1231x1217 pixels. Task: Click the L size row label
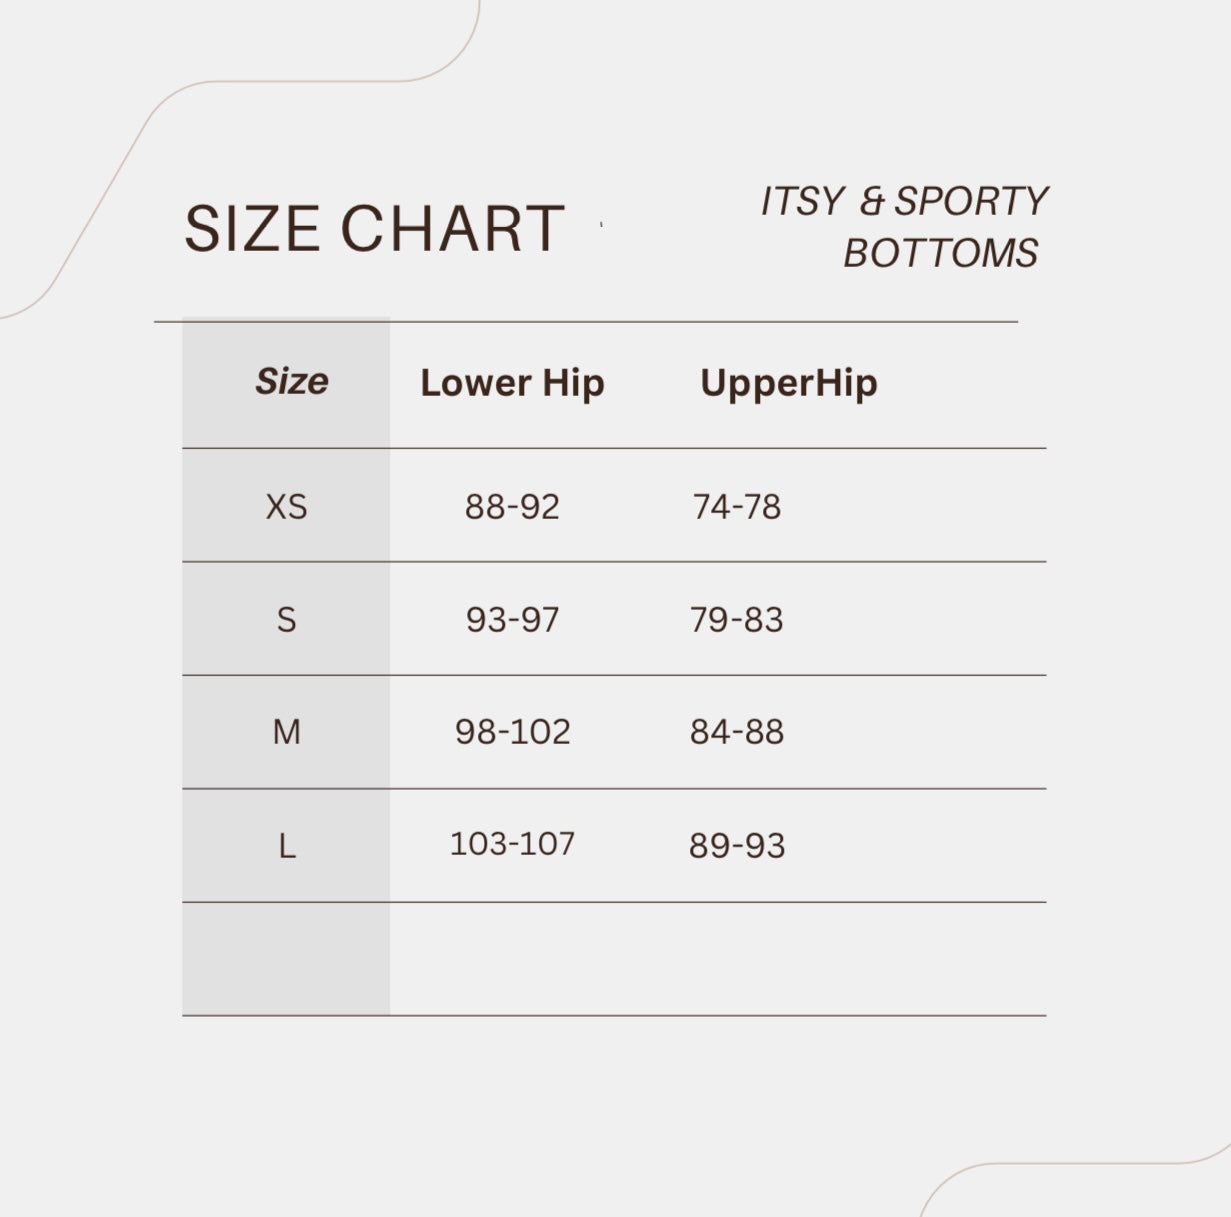[286, 847]
